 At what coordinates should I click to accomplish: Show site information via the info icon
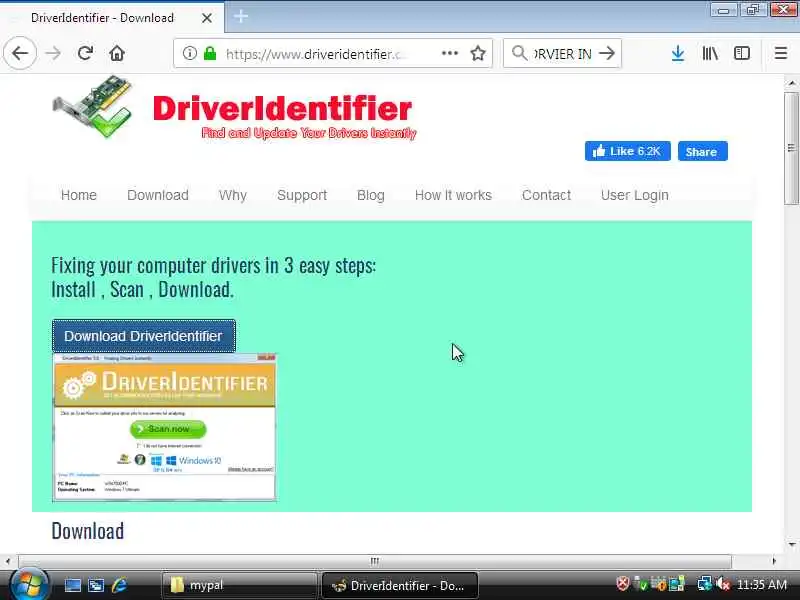pyautogui.click(x=189, y=53)
